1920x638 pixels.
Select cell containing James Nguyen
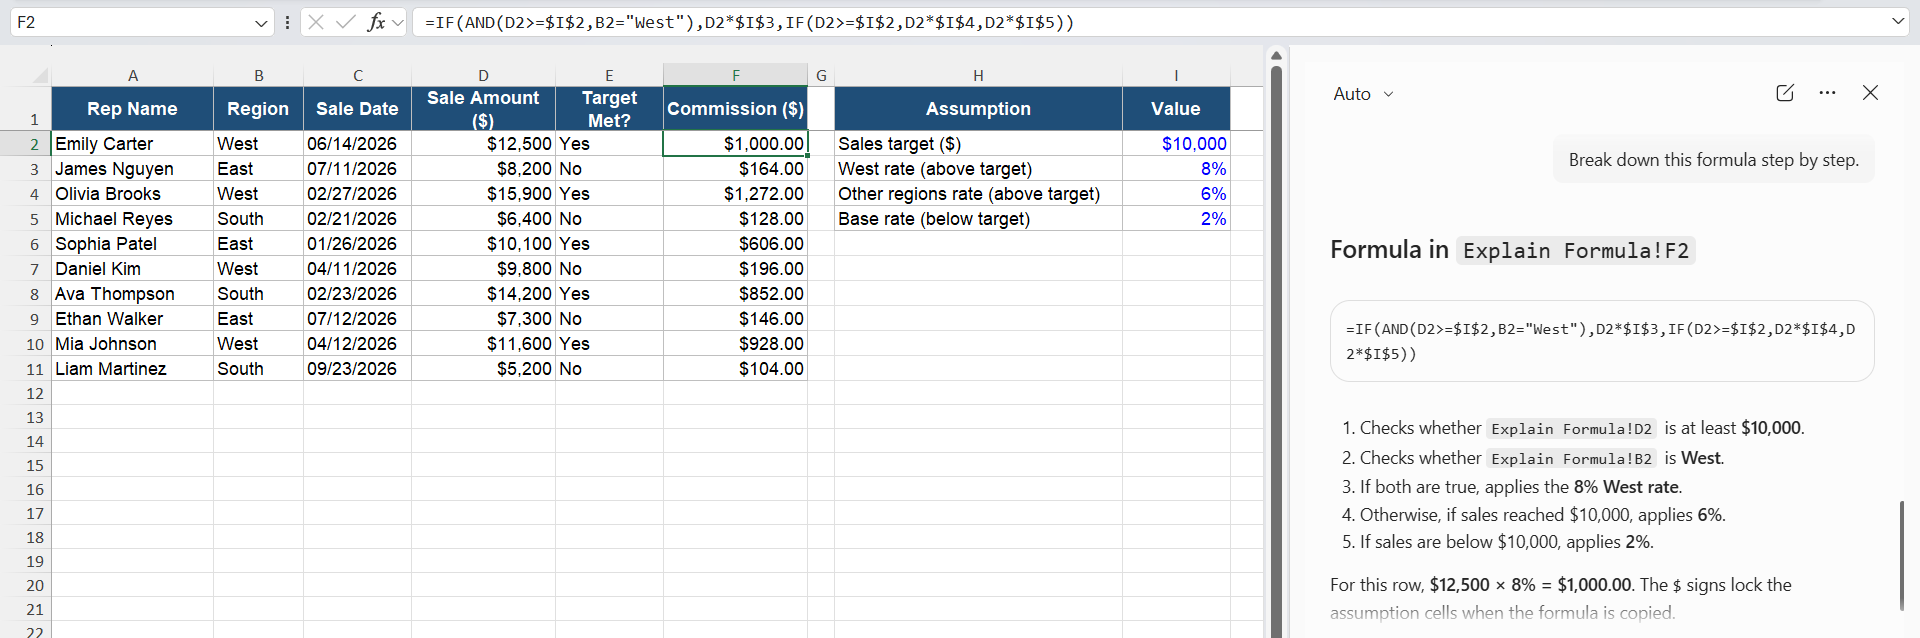click(x=132, y=169)
